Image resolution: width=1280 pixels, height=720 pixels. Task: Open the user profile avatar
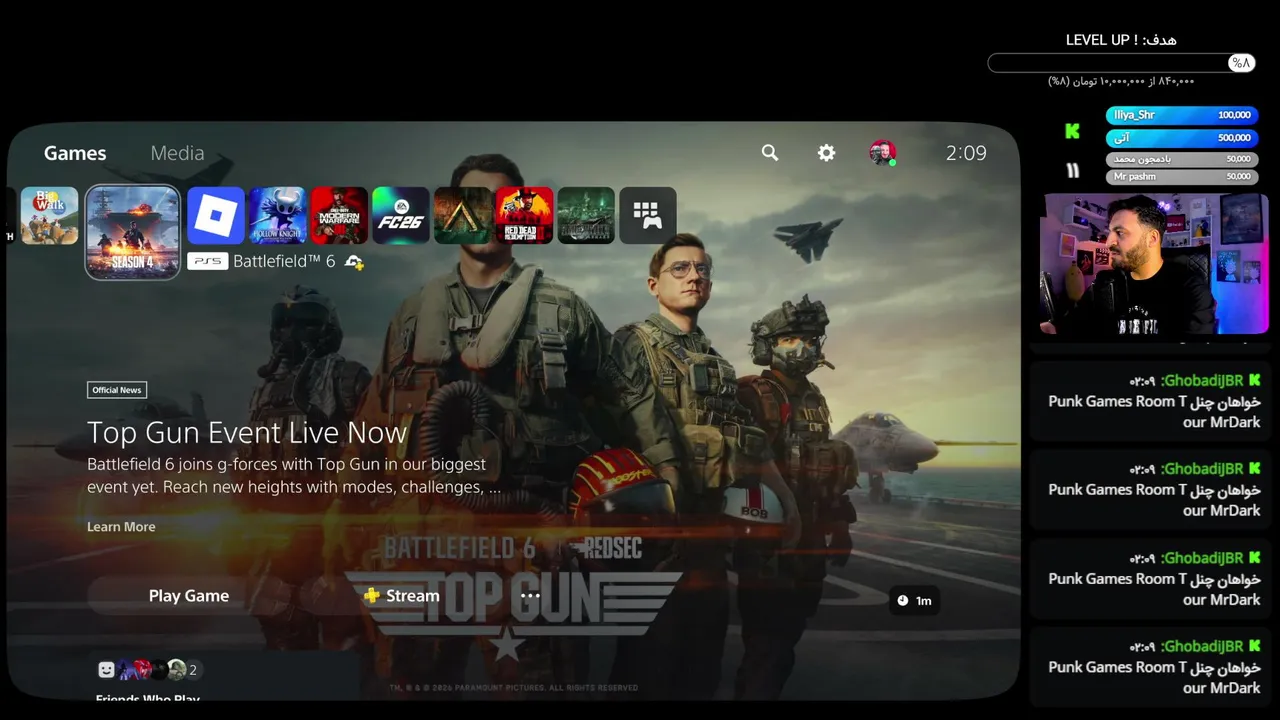pos(882,153)
